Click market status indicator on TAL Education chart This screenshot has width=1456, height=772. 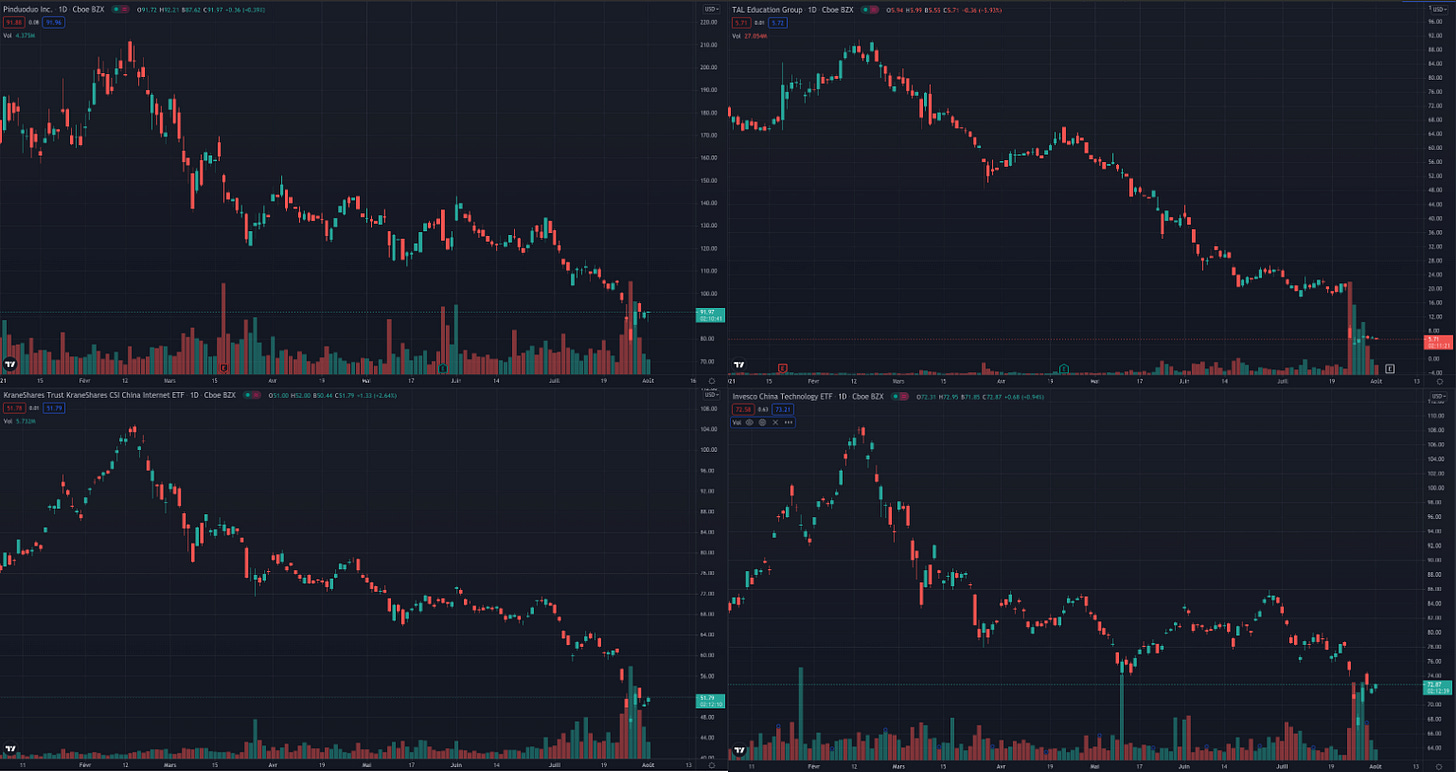pos(870,10)
